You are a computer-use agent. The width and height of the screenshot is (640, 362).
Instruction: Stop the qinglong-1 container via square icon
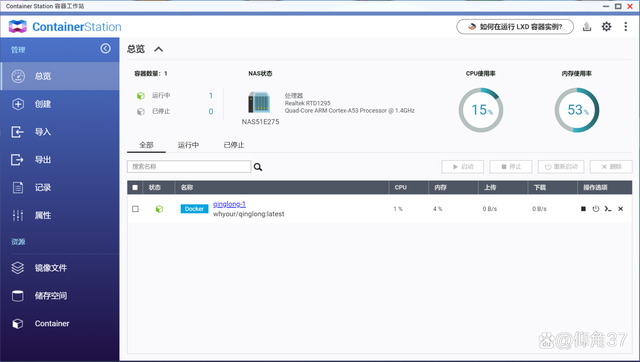pos(583,209)
